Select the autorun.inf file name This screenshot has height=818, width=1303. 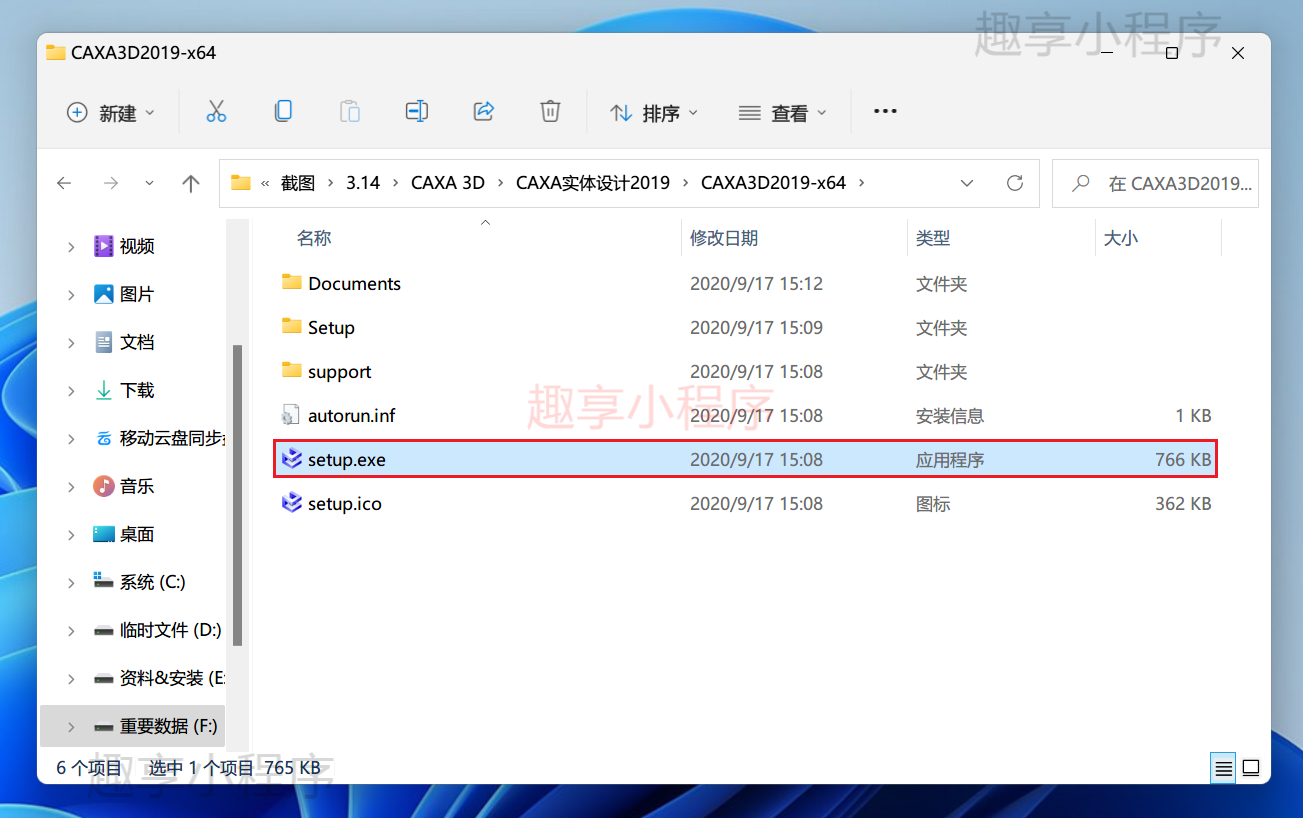coord(352,415)
